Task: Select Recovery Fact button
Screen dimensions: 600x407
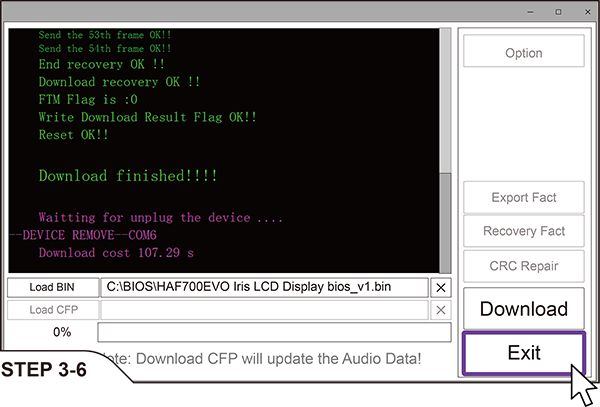Action: [523, 232]
